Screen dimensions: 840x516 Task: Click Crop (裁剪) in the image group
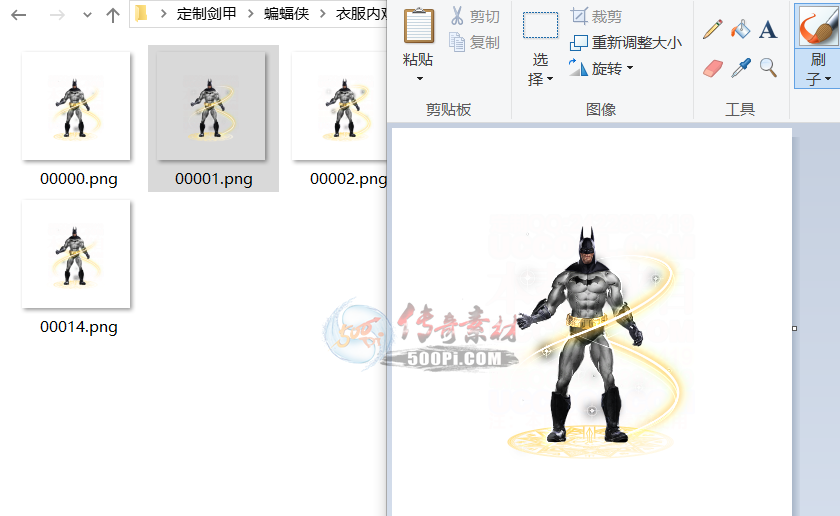pyautogui.click(x=596, y=17)
